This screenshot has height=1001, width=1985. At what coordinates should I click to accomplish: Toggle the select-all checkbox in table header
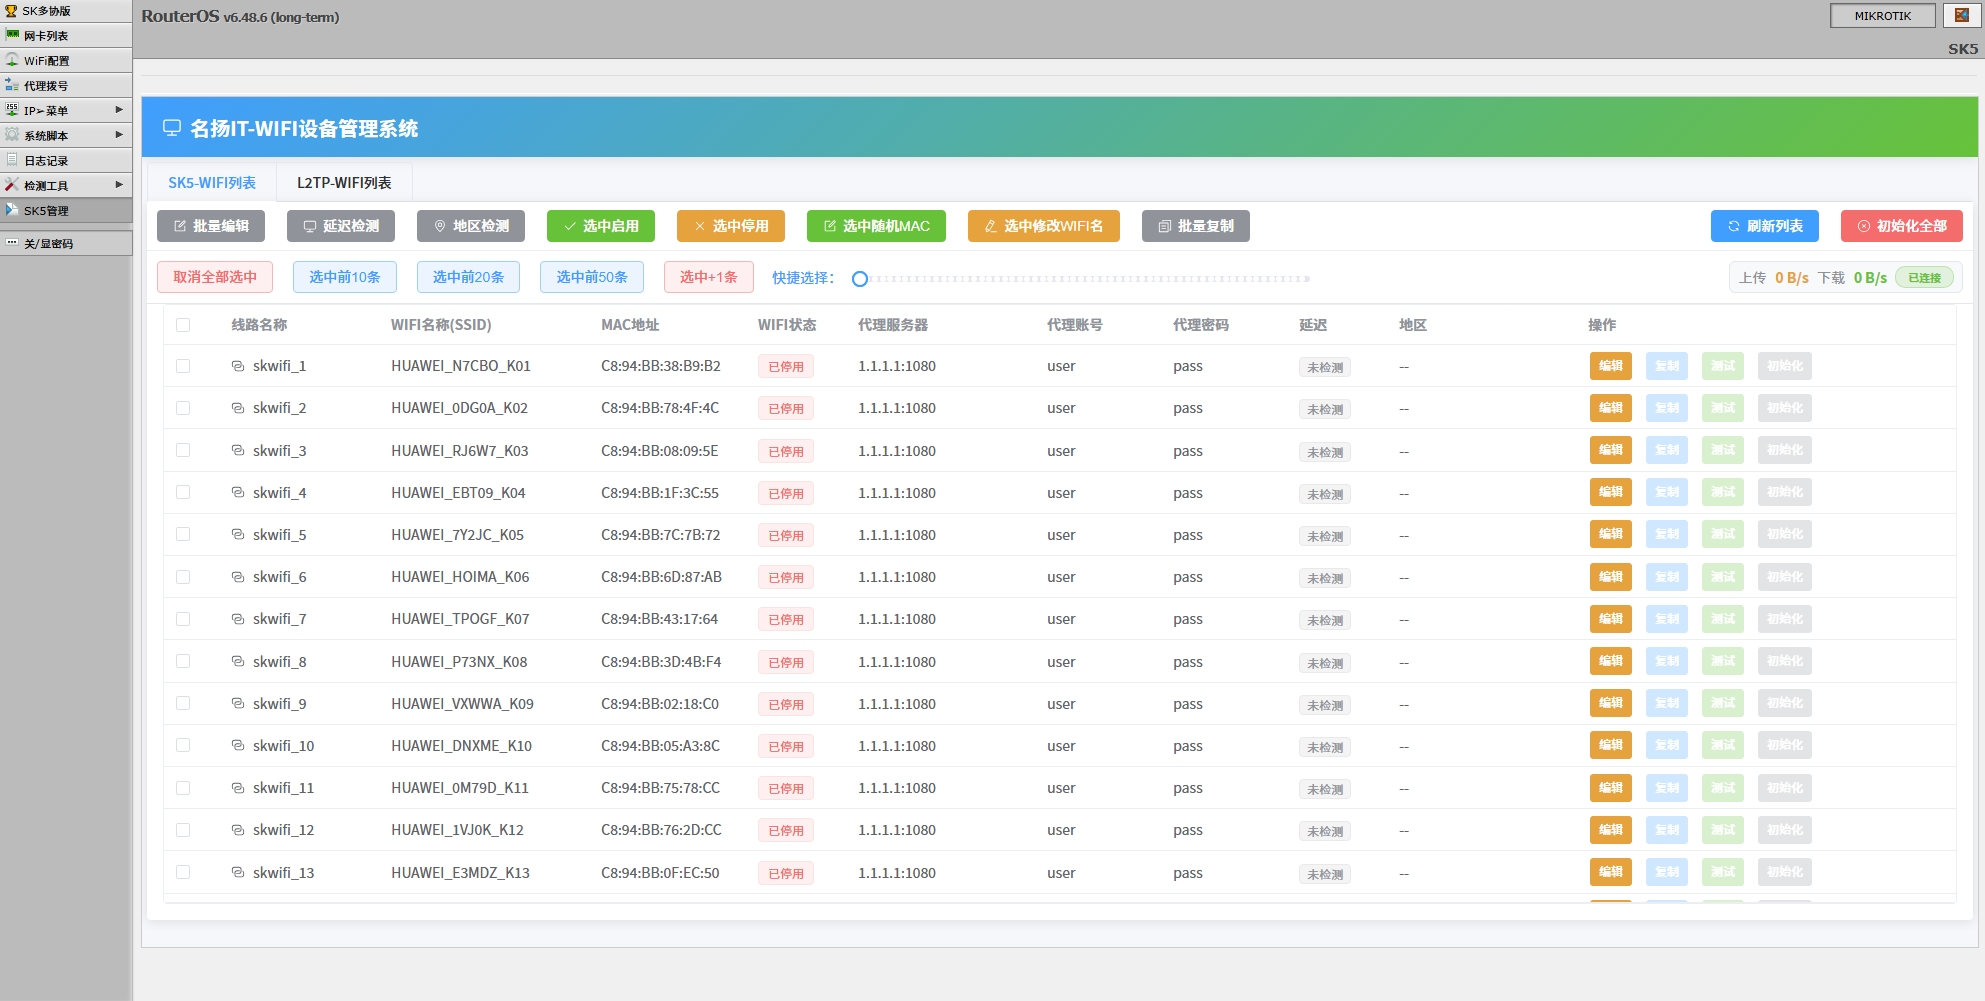coord(183,325)
